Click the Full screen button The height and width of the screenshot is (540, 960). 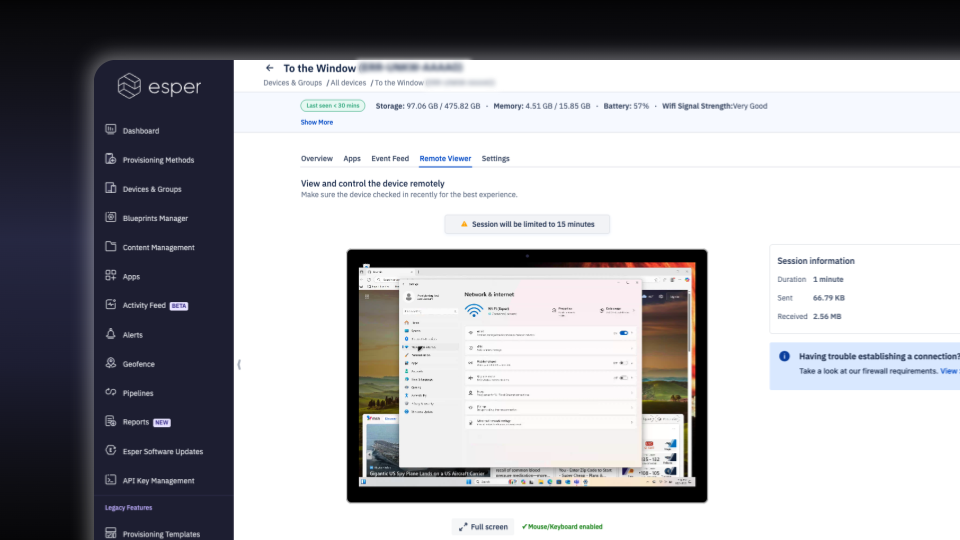(483, 527)
